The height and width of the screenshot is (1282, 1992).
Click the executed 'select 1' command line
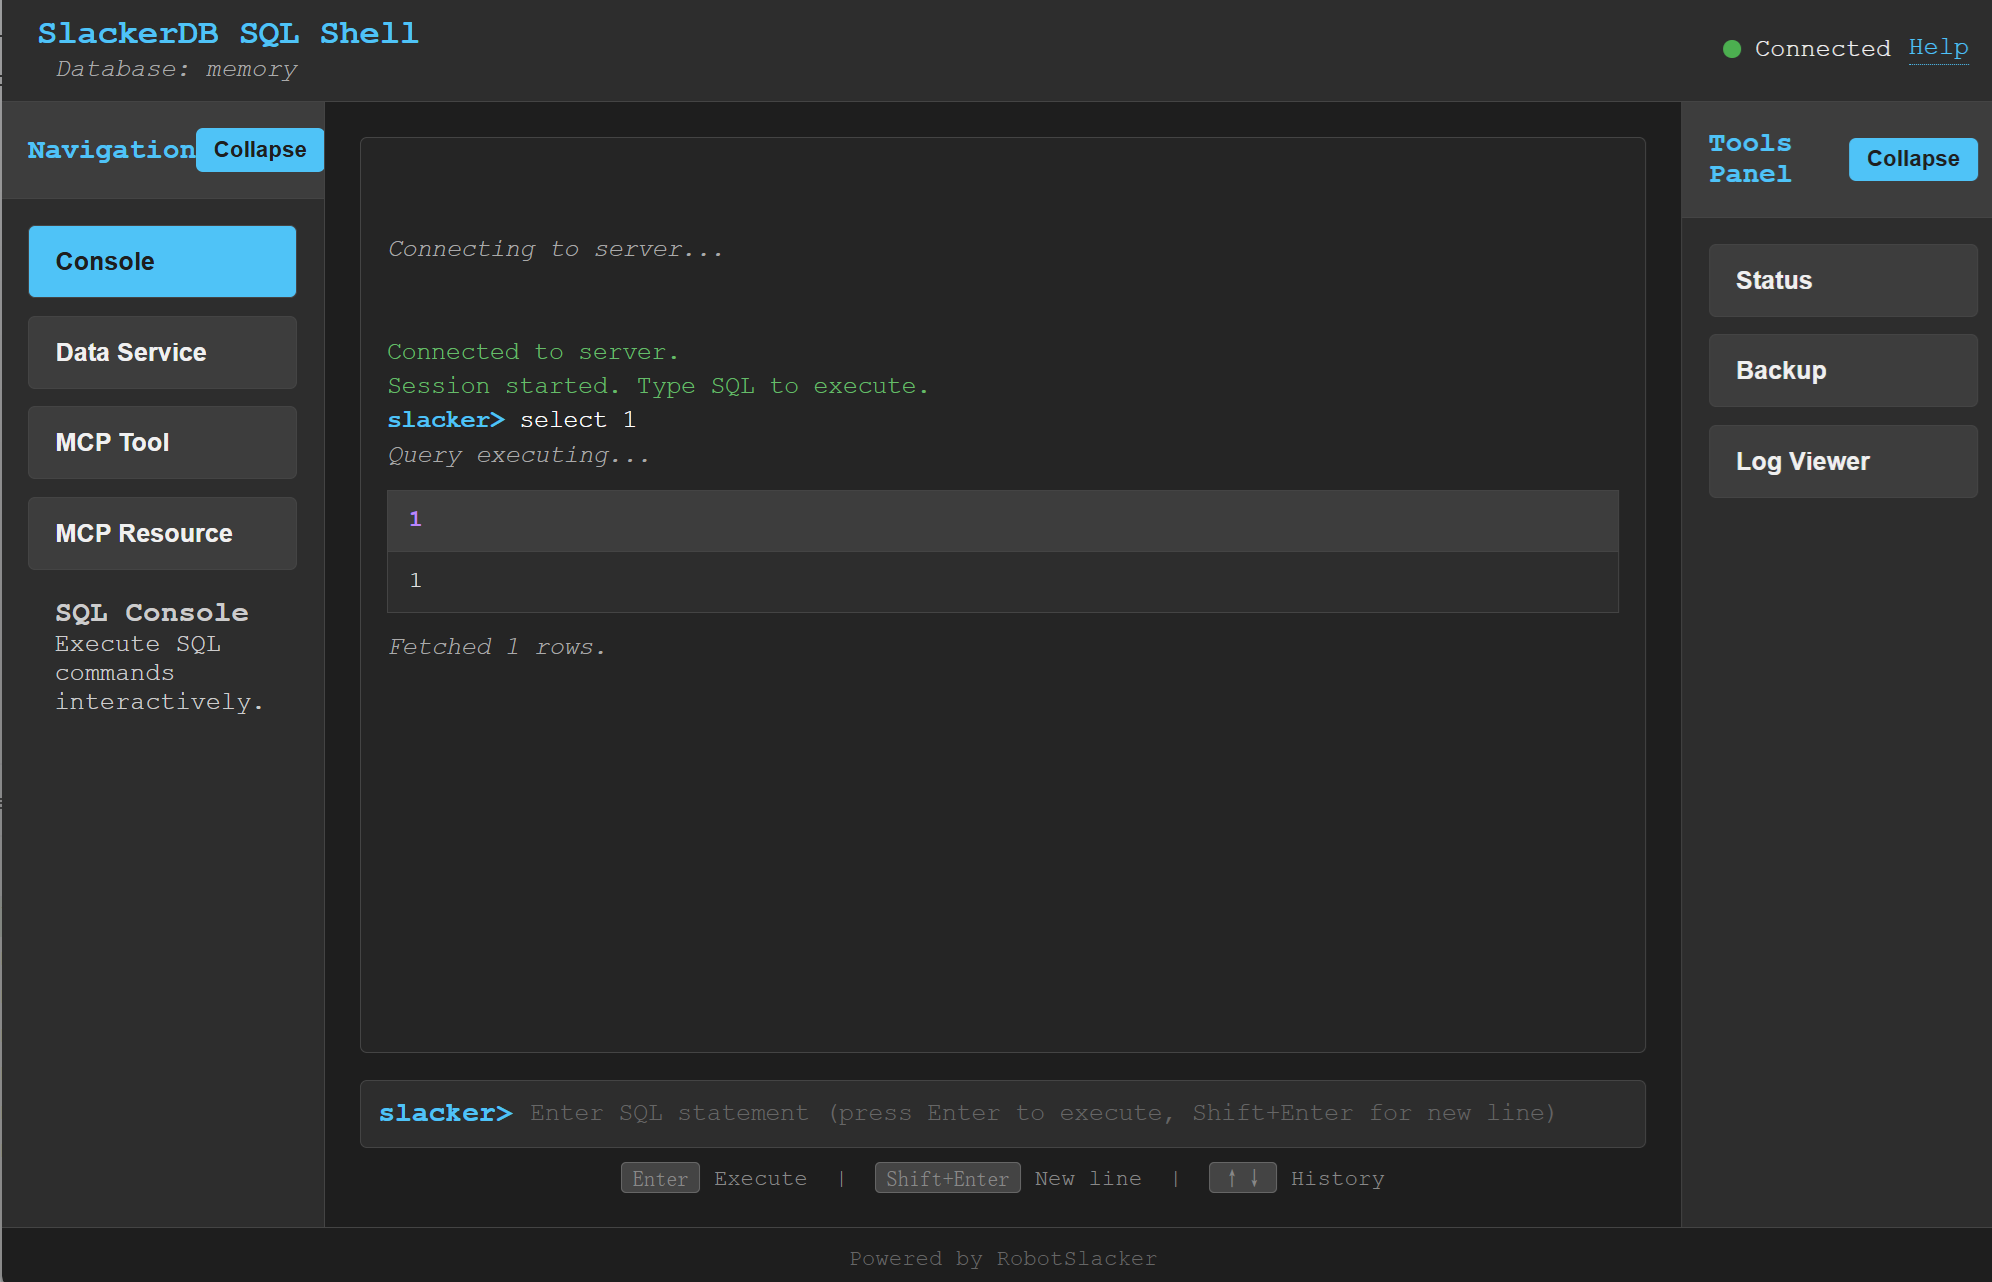(577, 420)
